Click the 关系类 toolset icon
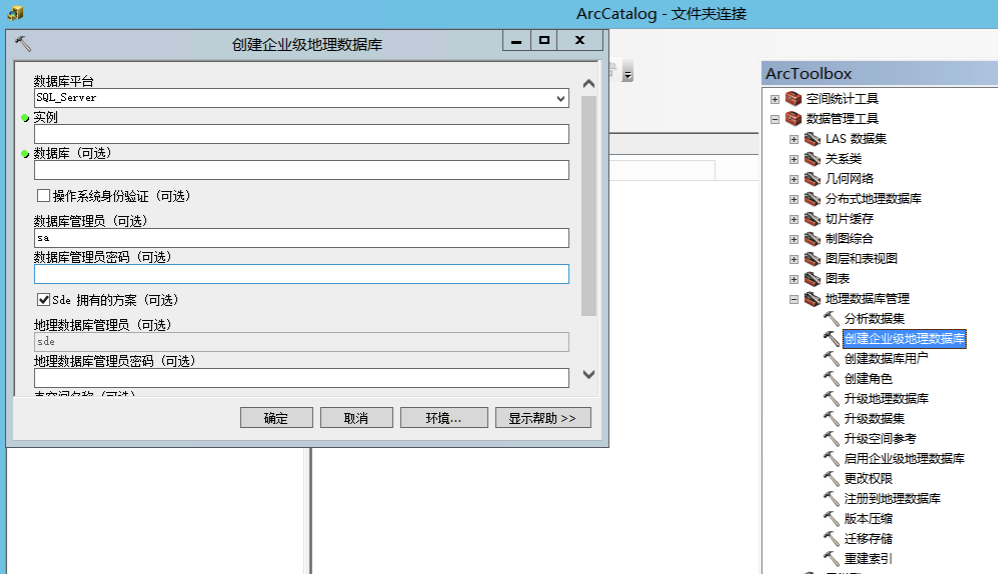998x574 pixels. (x=812, y=158)
